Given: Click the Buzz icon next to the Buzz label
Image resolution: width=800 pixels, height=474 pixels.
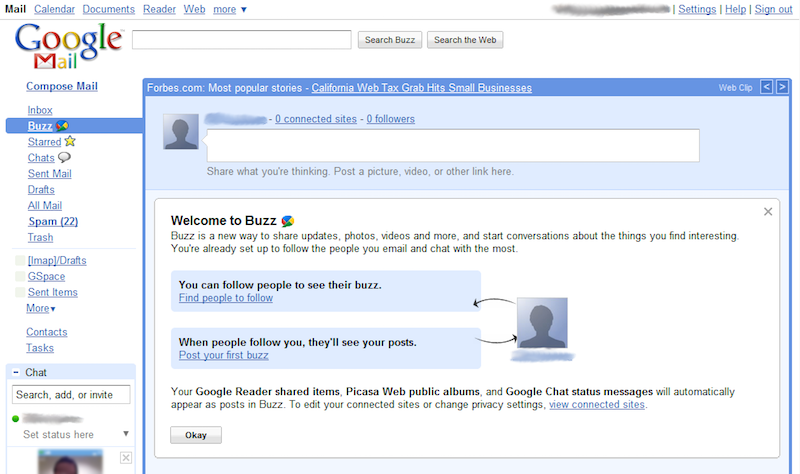Looking at the screenshot, I should pos(62,126).
